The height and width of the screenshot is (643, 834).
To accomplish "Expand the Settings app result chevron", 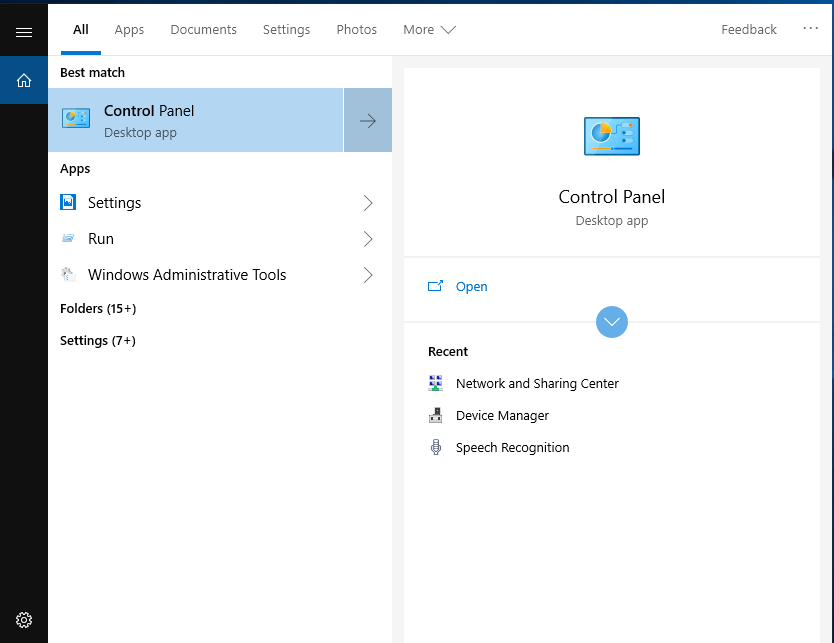I will 368,203.
